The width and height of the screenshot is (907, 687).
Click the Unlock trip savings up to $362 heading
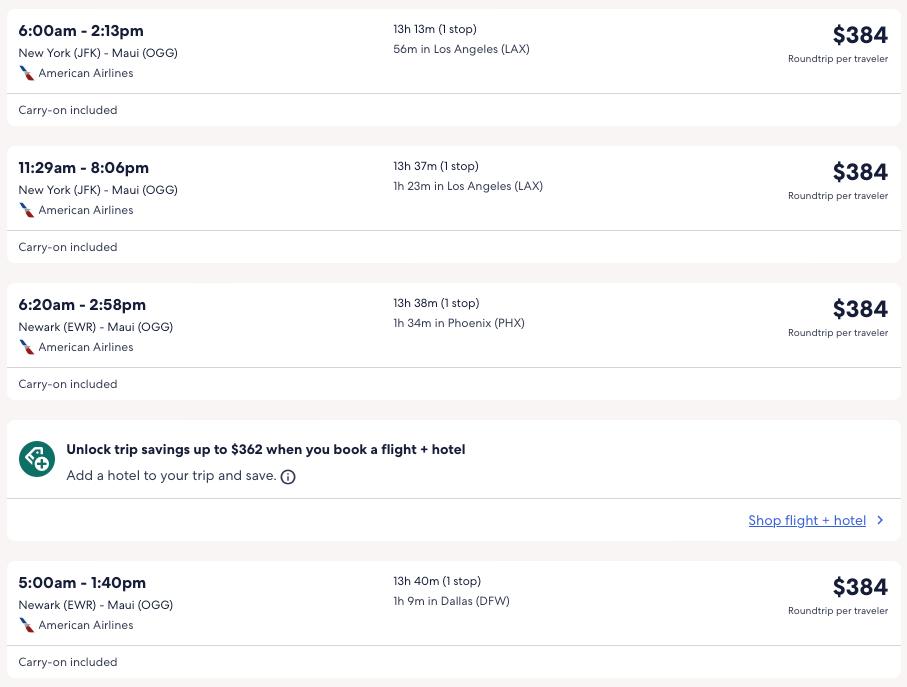tap(265, 450)
